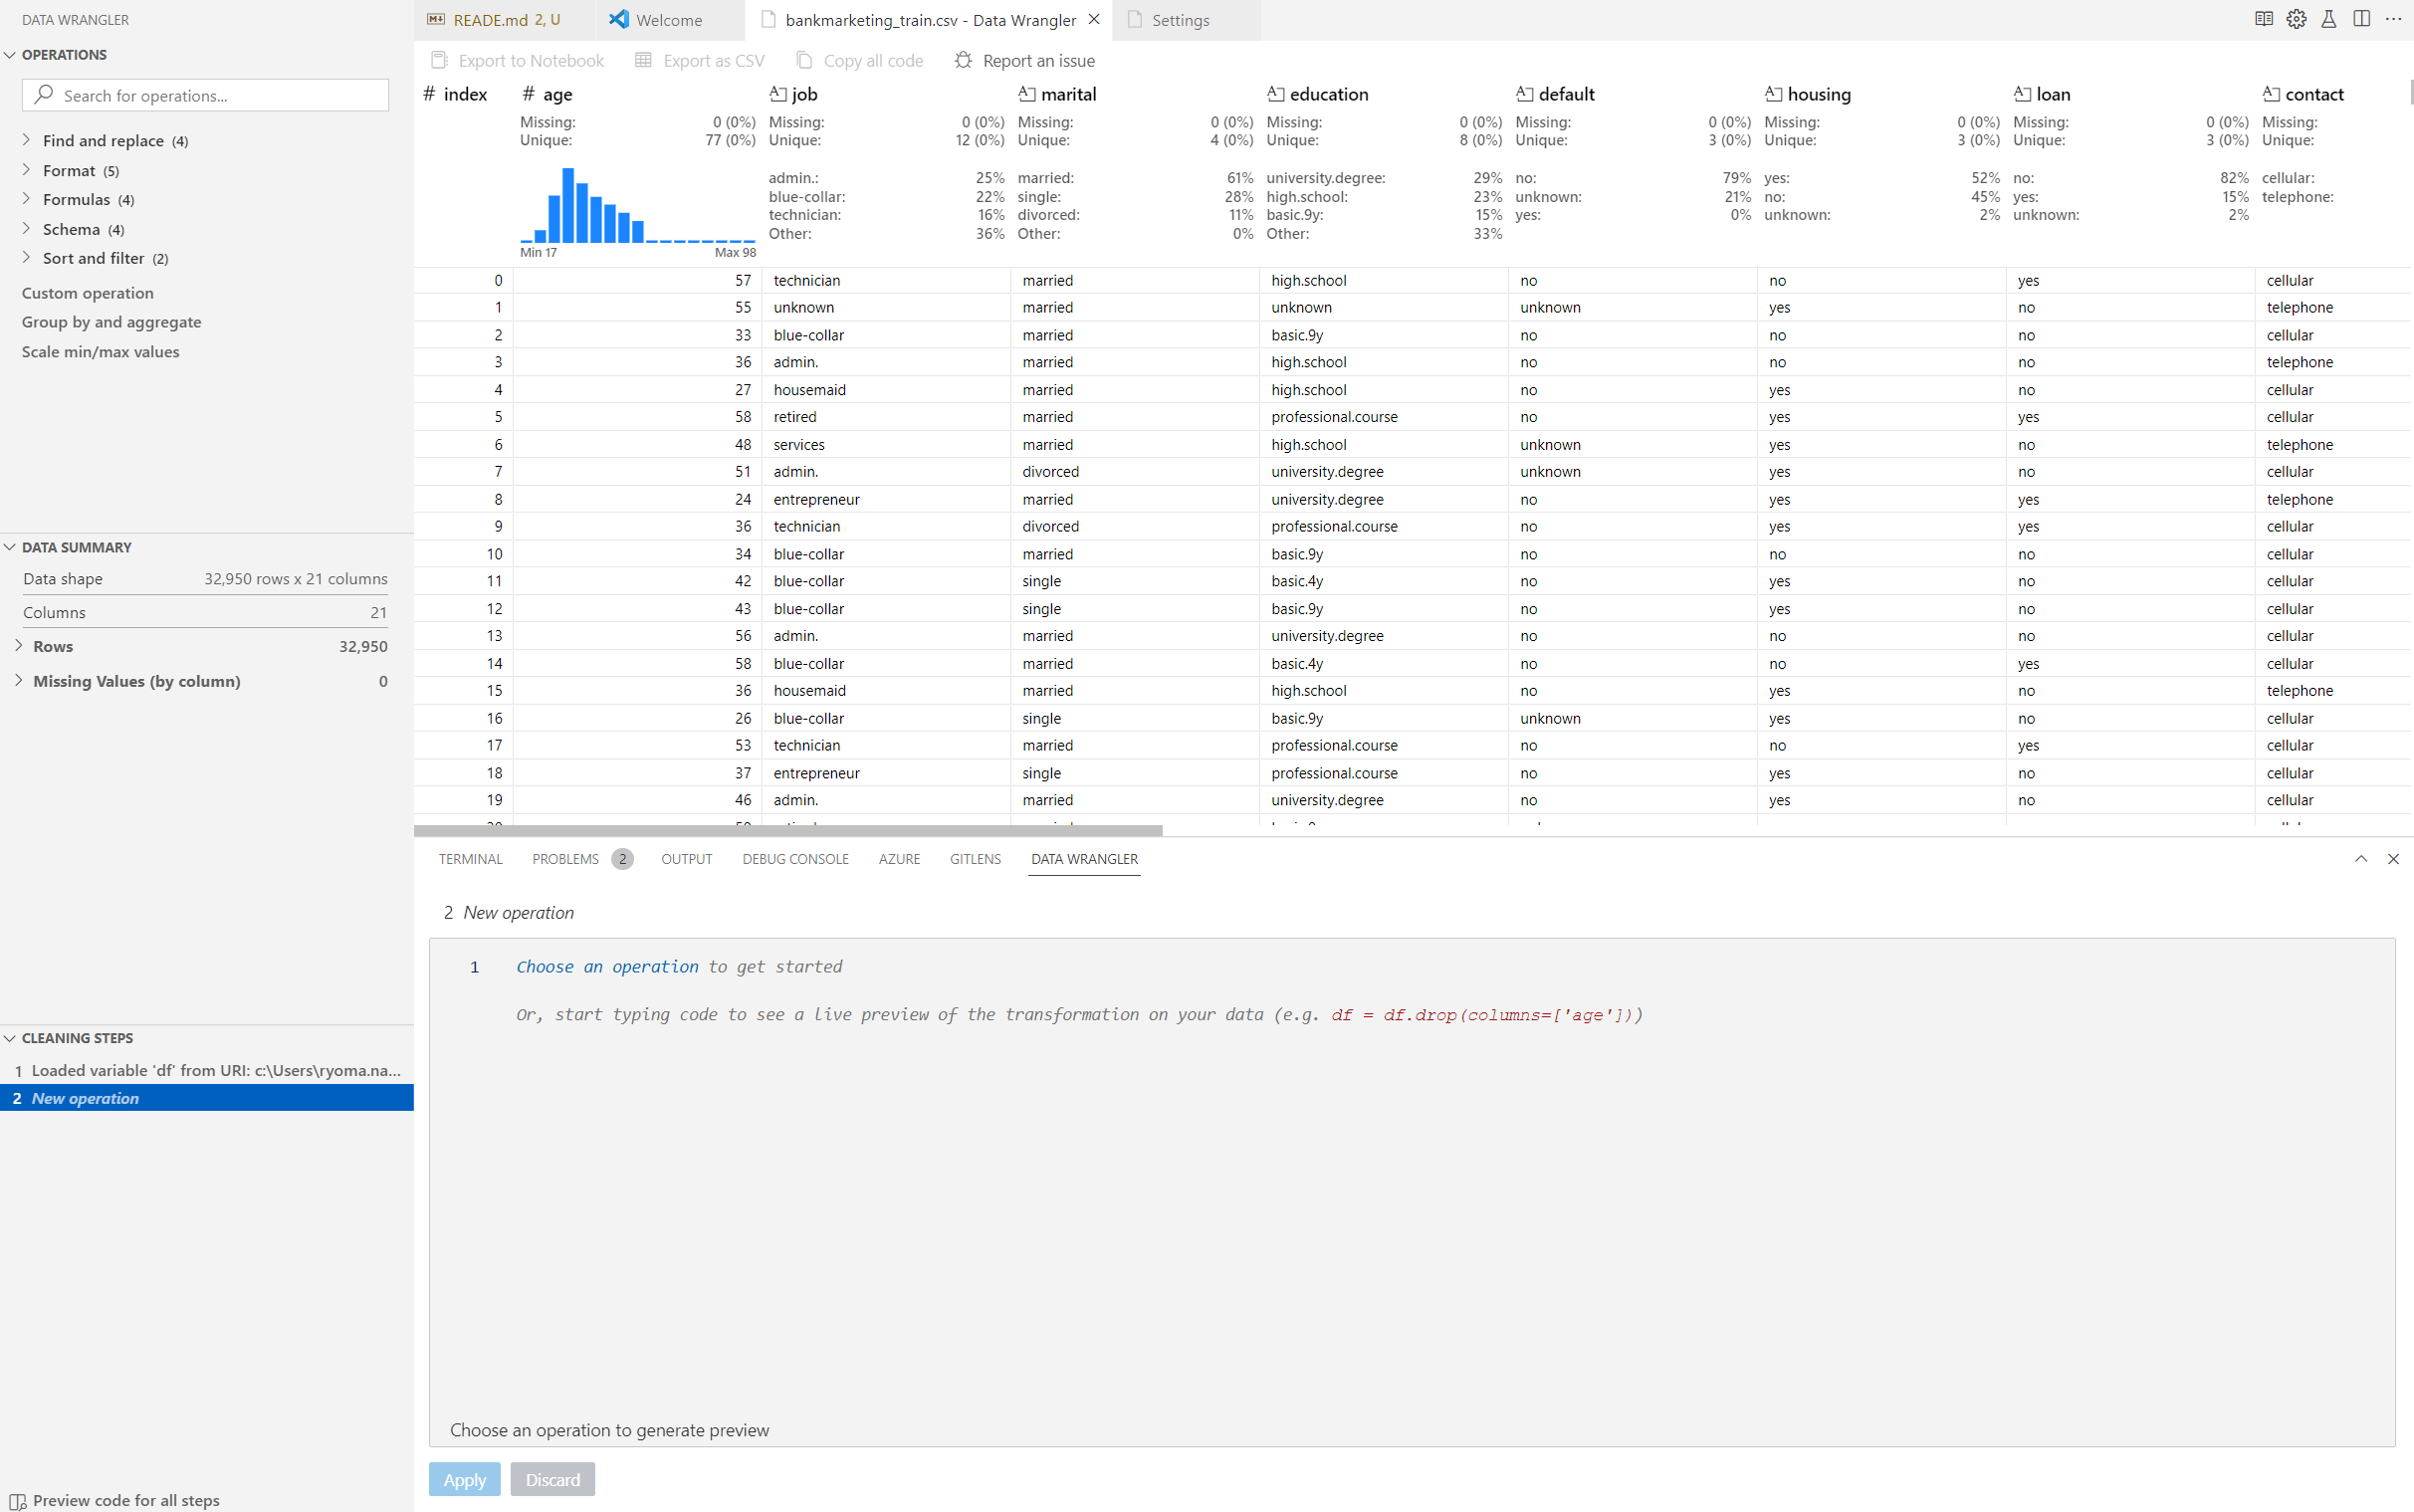Click the Choose an operation link

click(x=606, y=966)
